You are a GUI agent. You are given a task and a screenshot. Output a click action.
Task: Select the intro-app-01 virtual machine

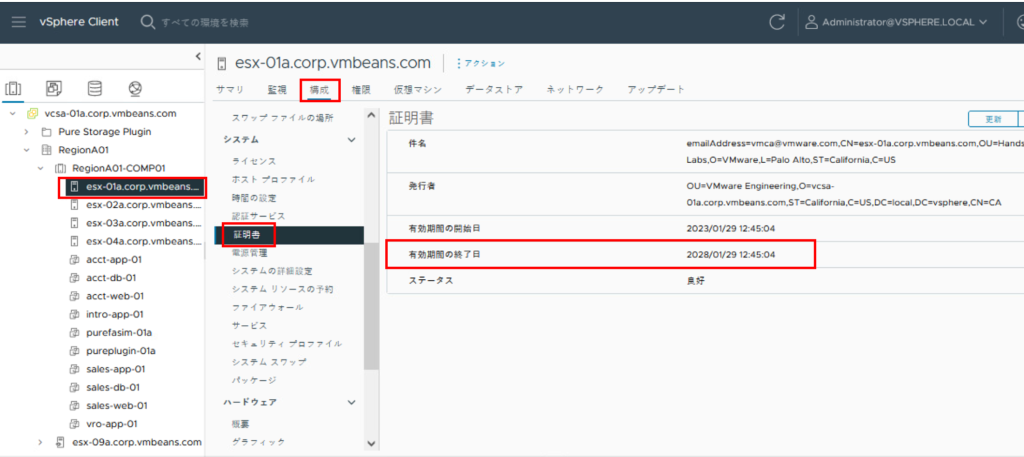[114, 315]
